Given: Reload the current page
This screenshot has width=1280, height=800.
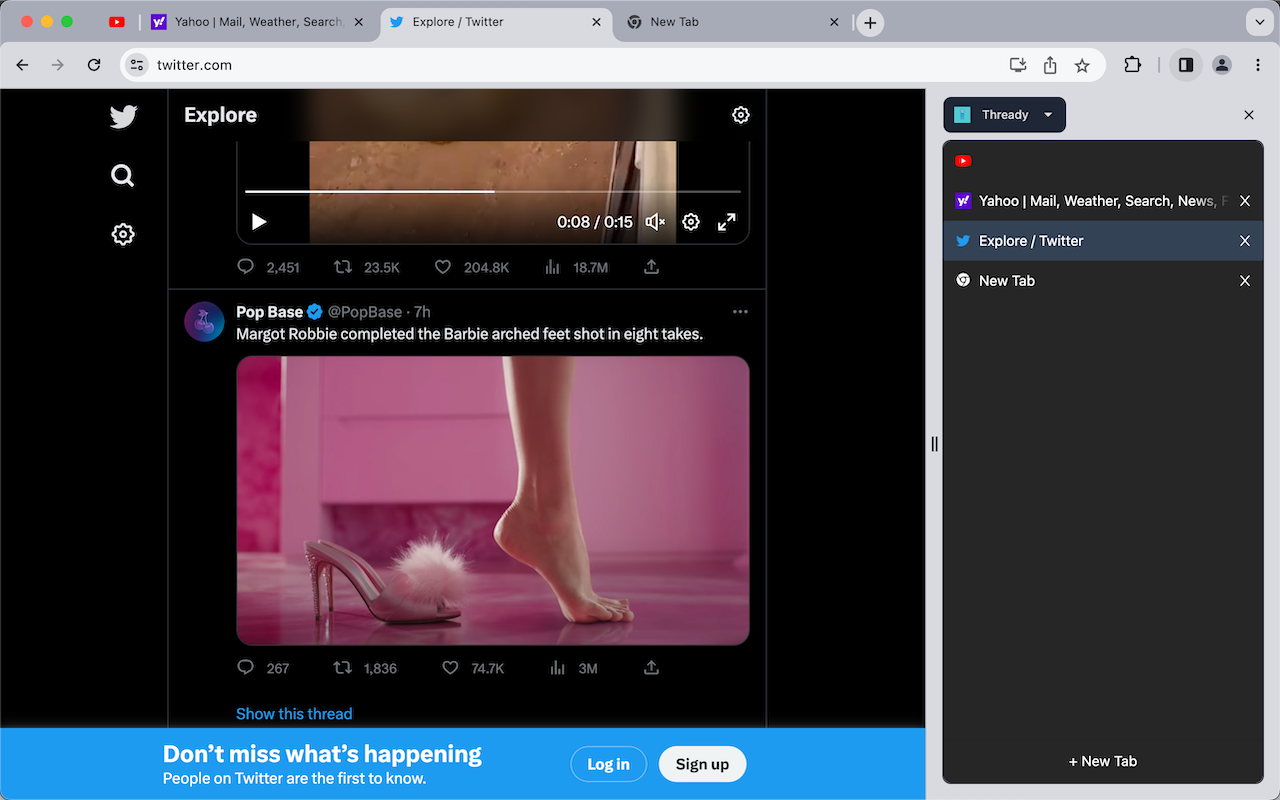Looking at the screenshot, I should [x=94, y=65].
